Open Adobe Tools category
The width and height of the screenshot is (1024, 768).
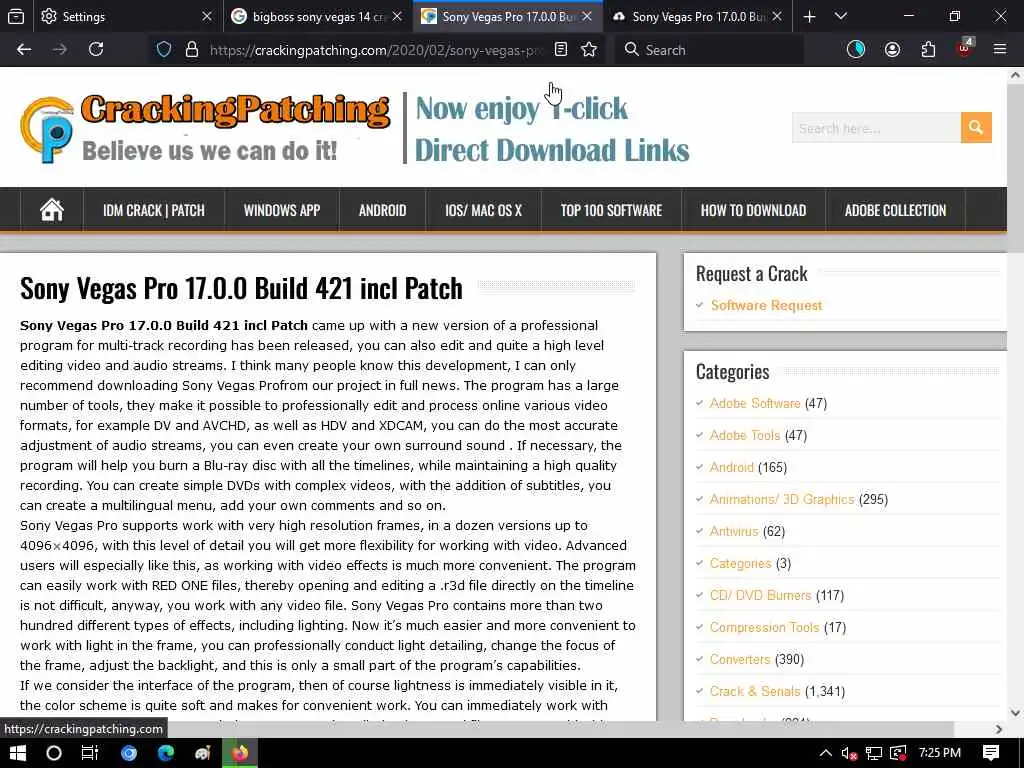(744, 436)
